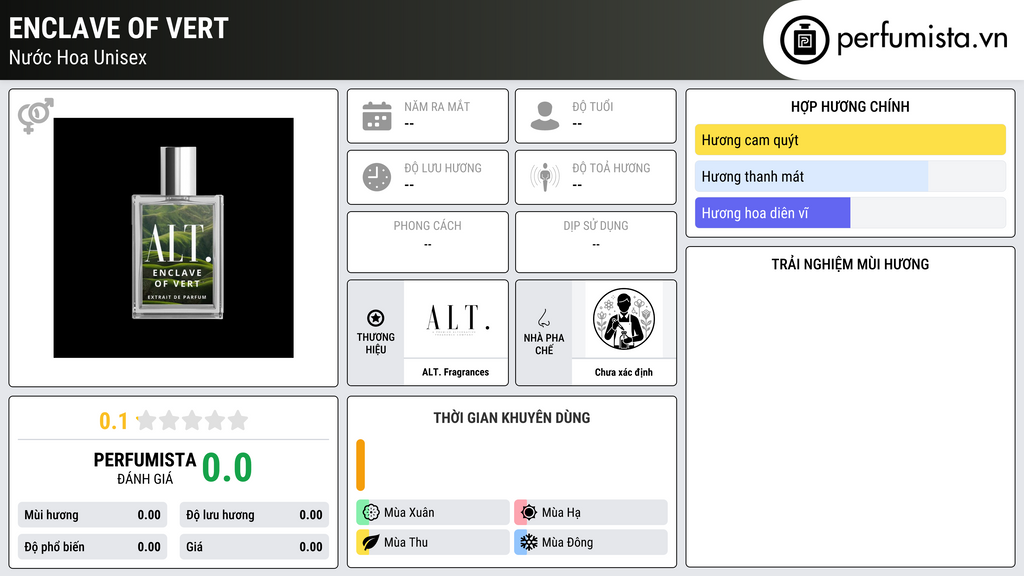Click the nose icon above Nhà pha chế
This screenshot has width=1024, height=576.
click(543, 318)
